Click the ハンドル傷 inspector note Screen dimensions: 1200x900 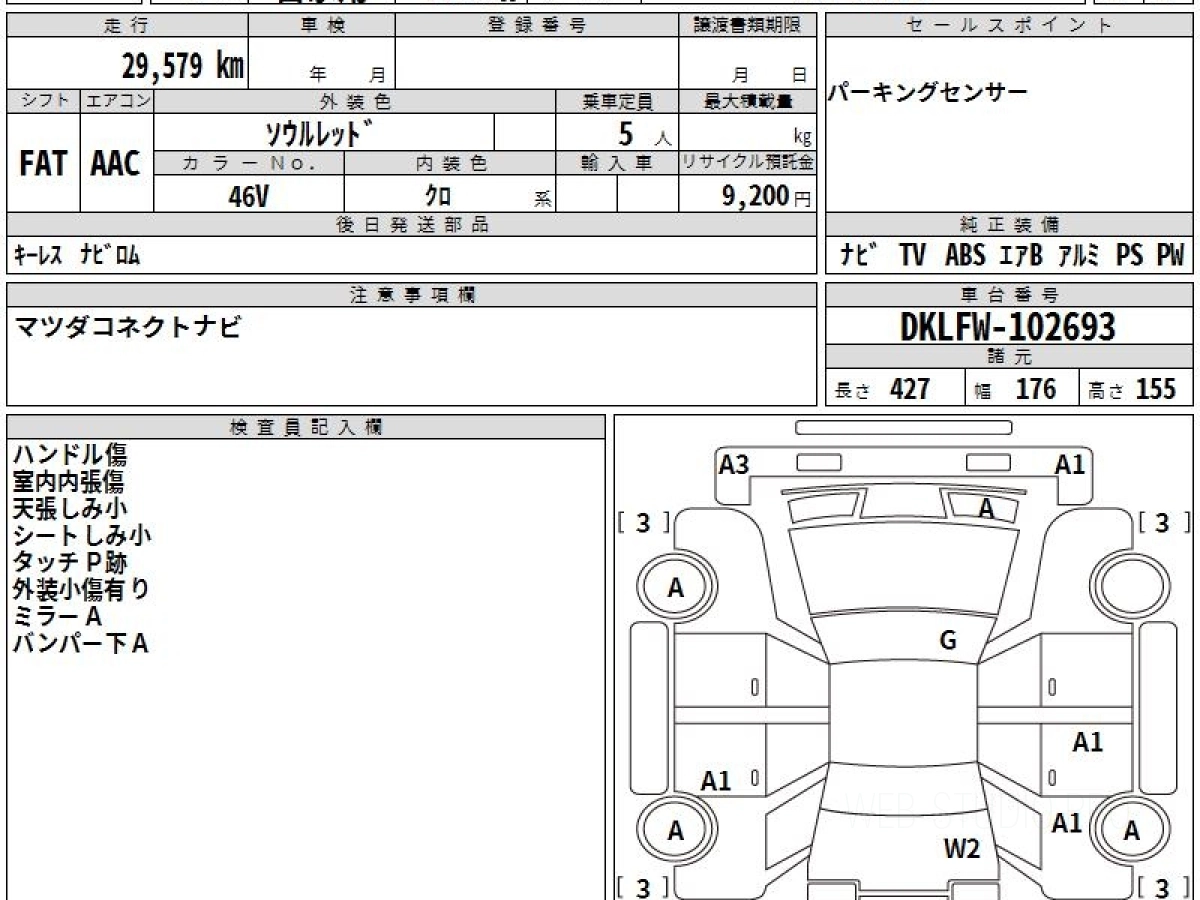(70, 456)
